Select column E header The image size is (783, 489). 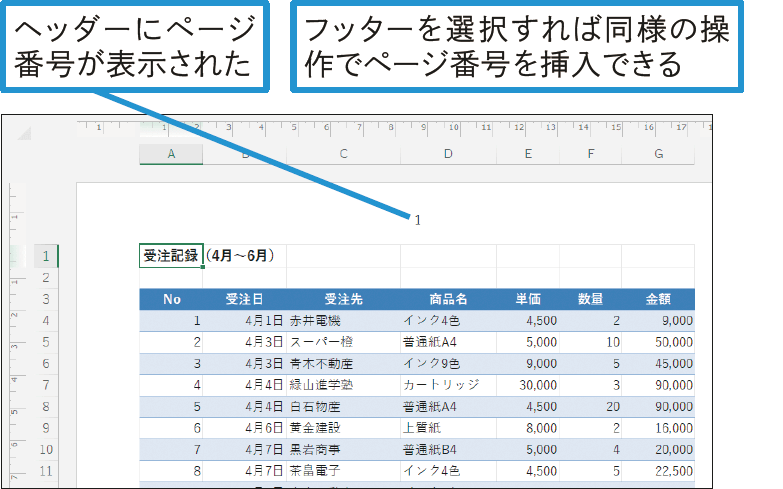coord(528,154)
